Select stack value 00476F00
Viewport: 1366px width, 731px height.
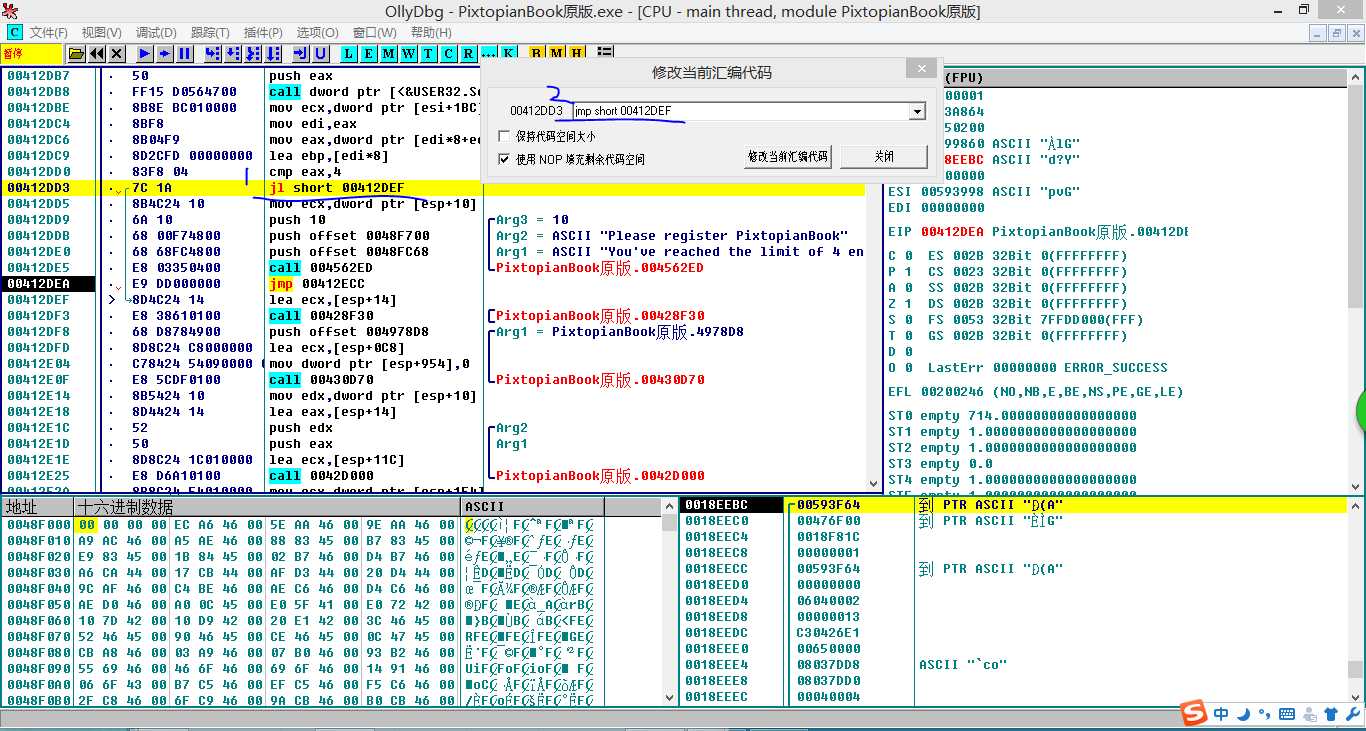pyautogui.click(x=829, y=521)
